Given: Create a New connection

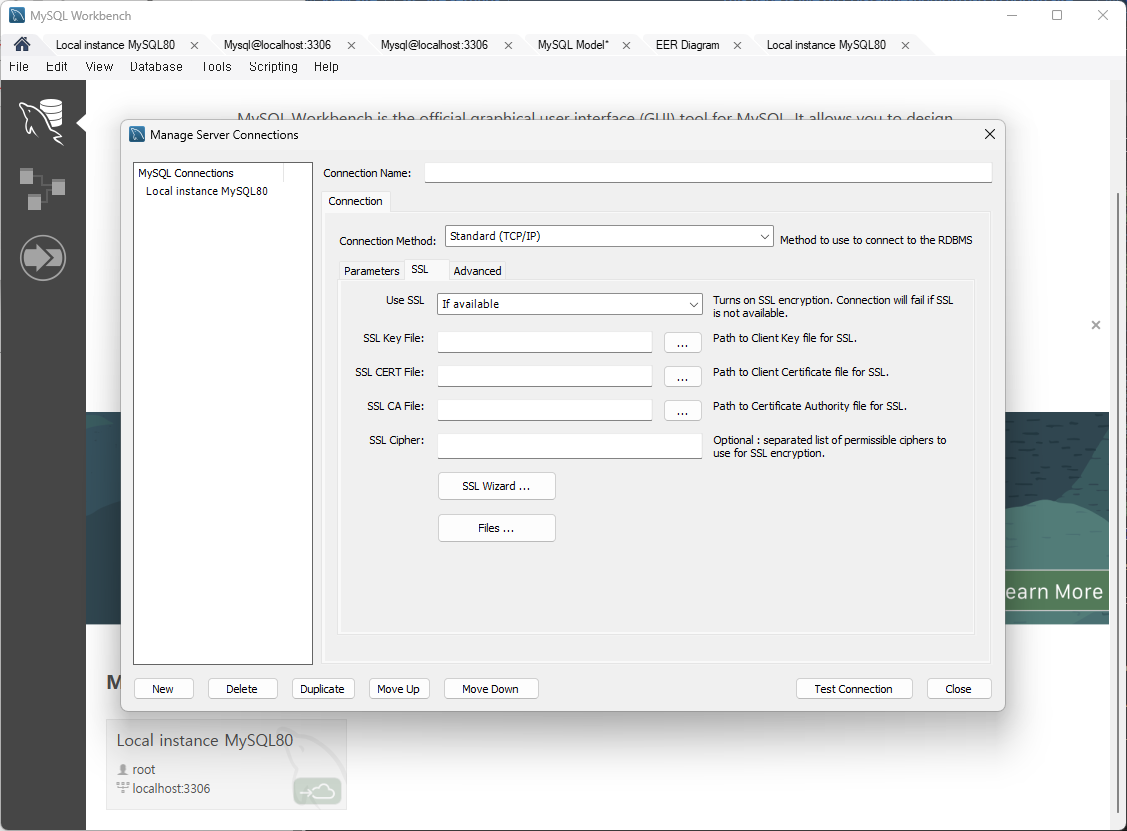Looking at the screenshot, I should (163, 689).
